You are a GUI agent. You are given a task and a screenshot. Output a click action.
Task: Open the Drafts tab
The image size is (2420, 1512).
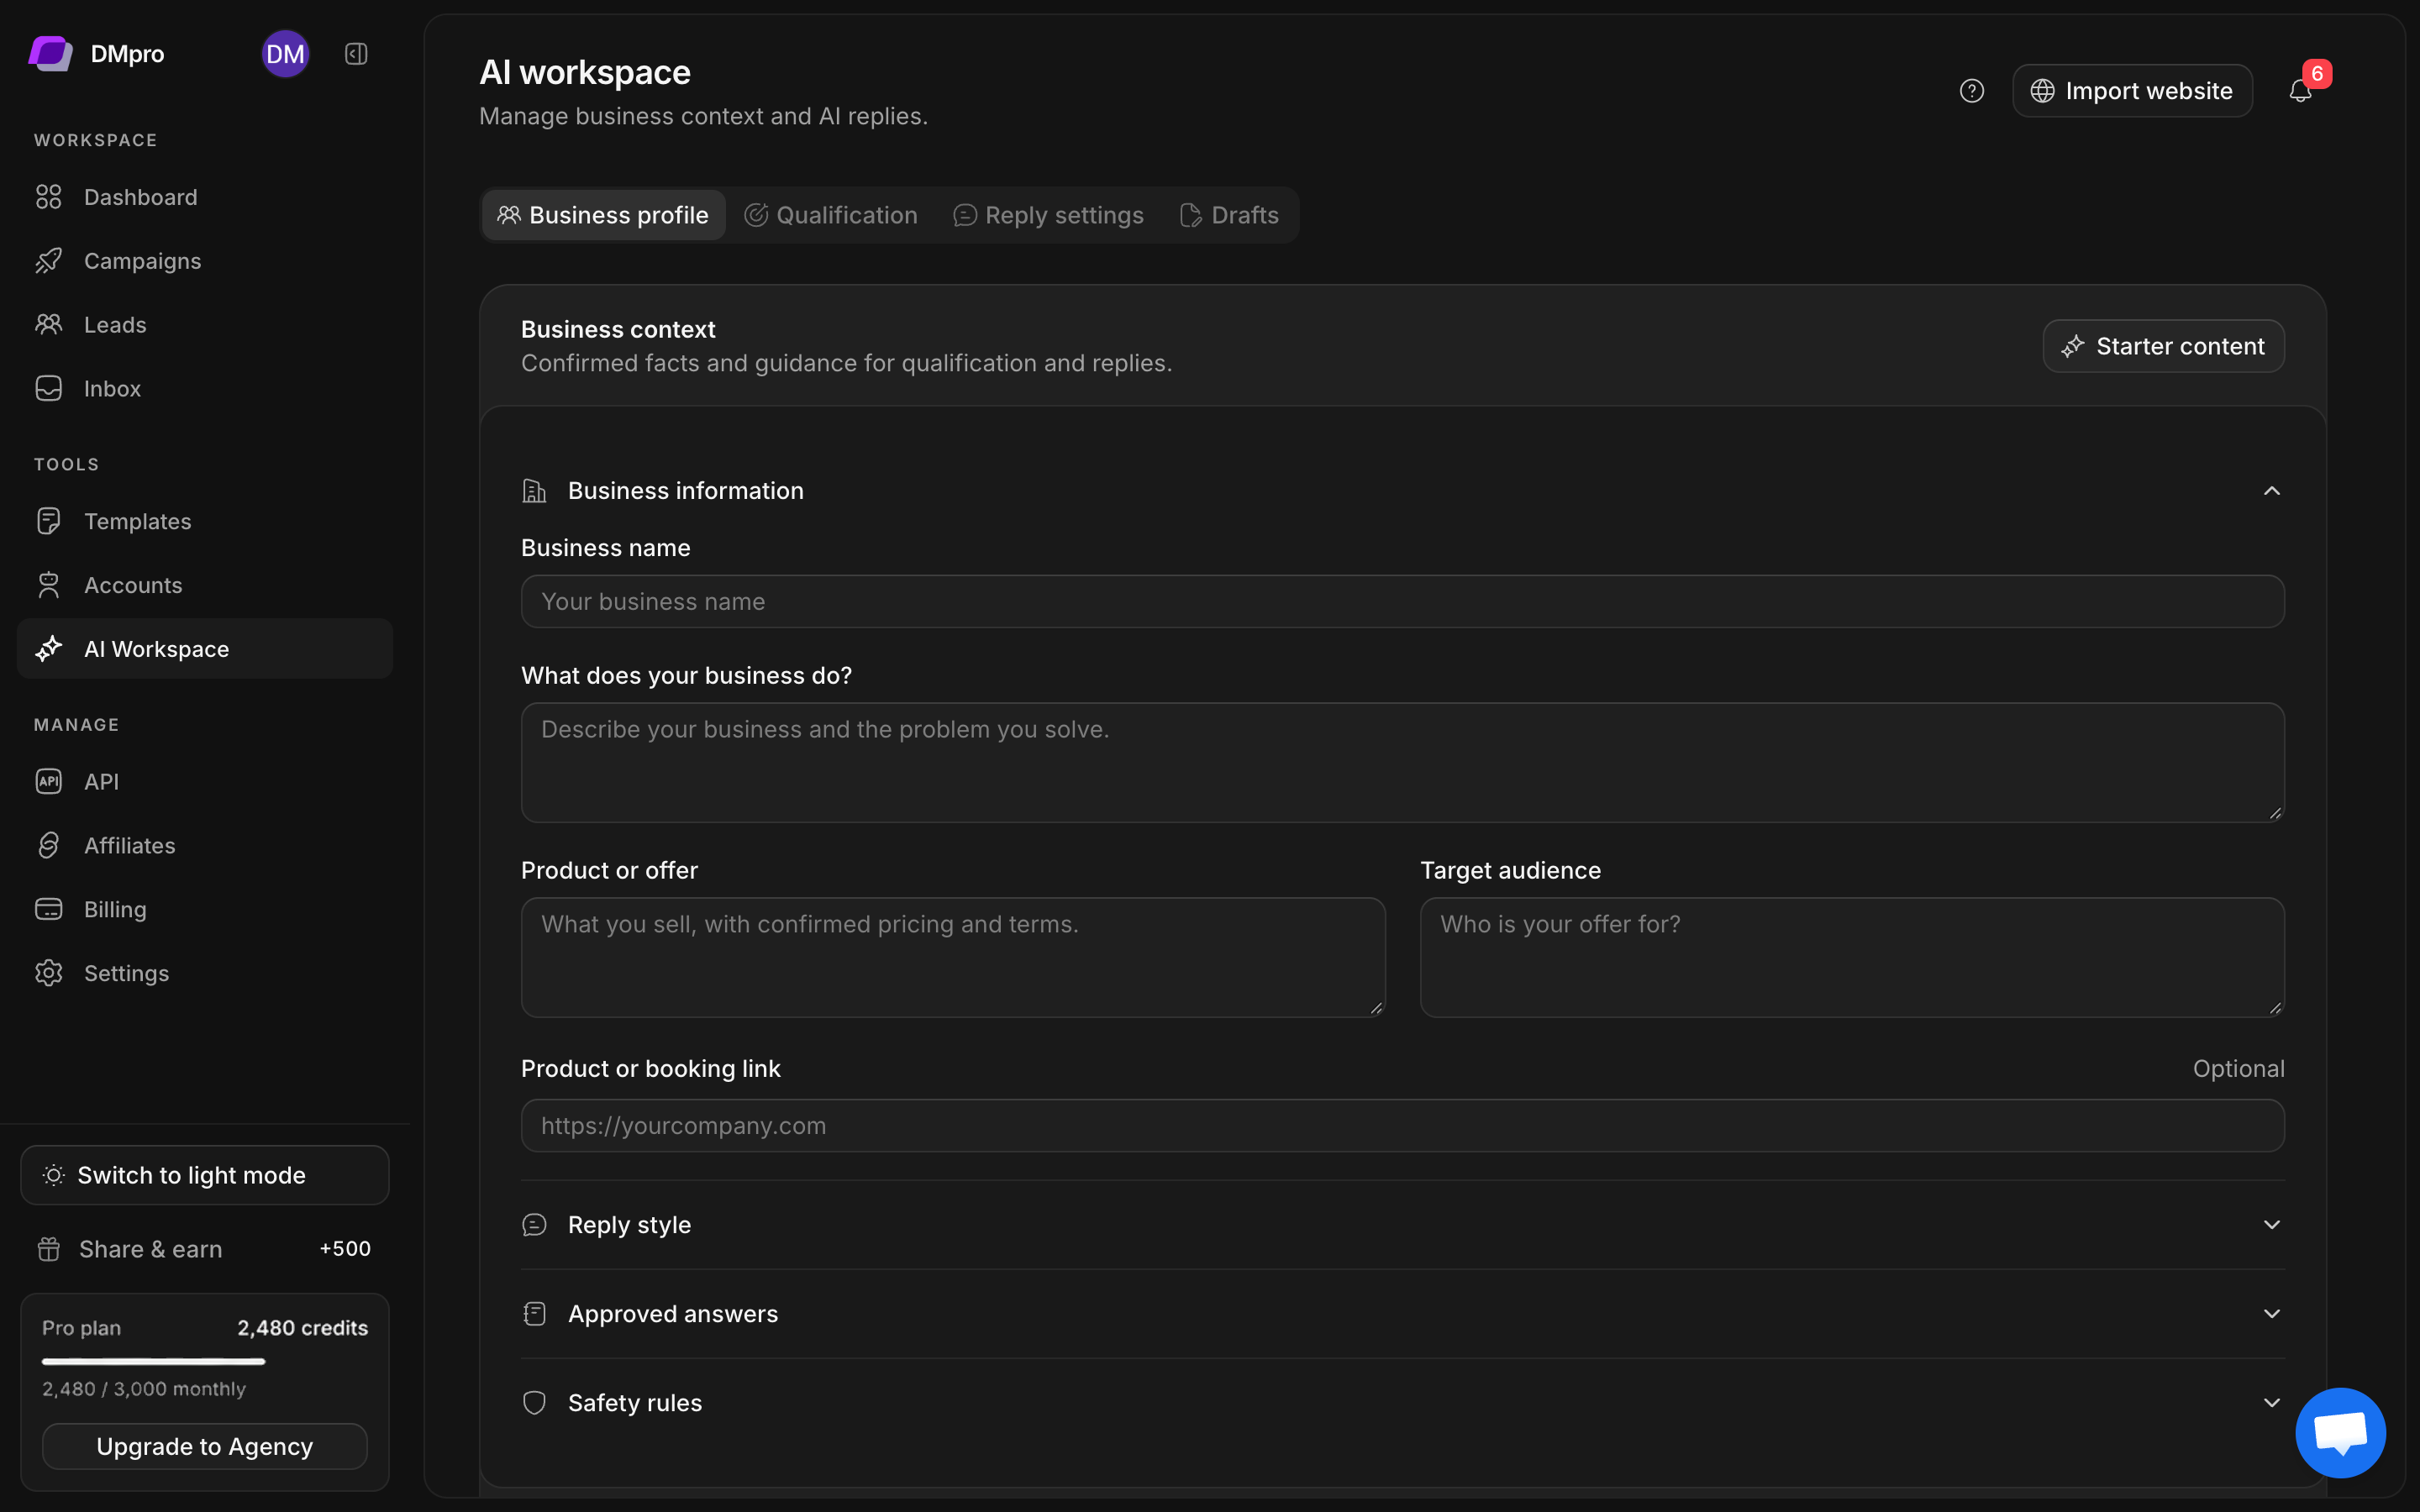pyautogui.click(x=1230, y=215)
